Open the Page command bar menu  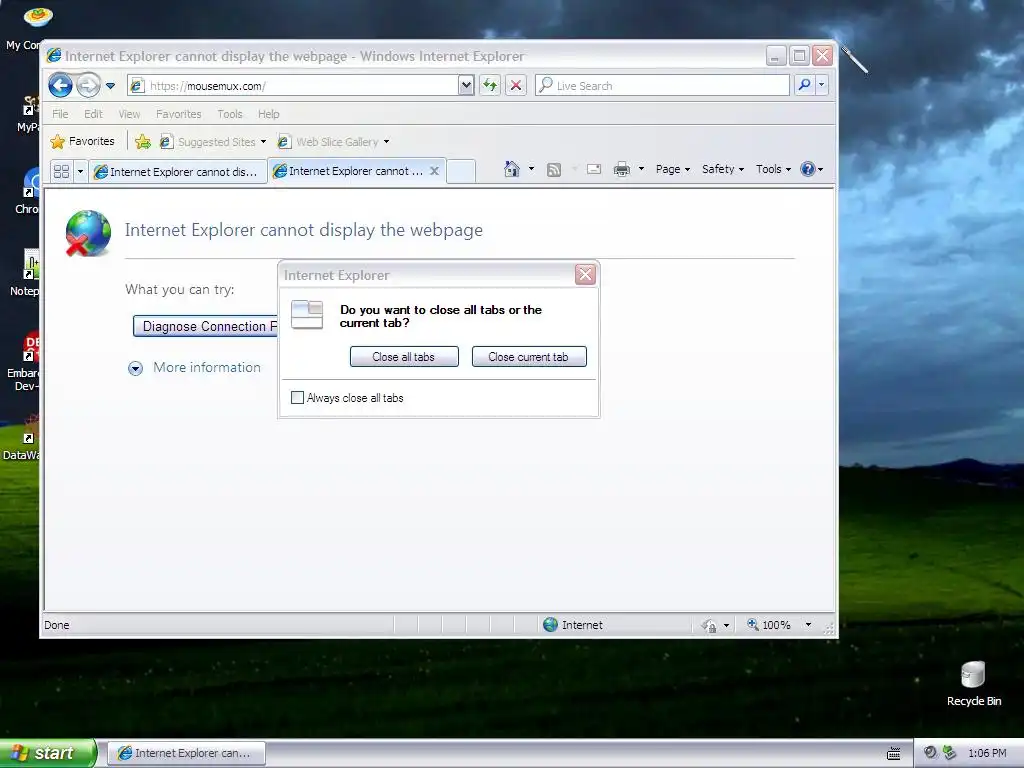[x=673, y=169]
